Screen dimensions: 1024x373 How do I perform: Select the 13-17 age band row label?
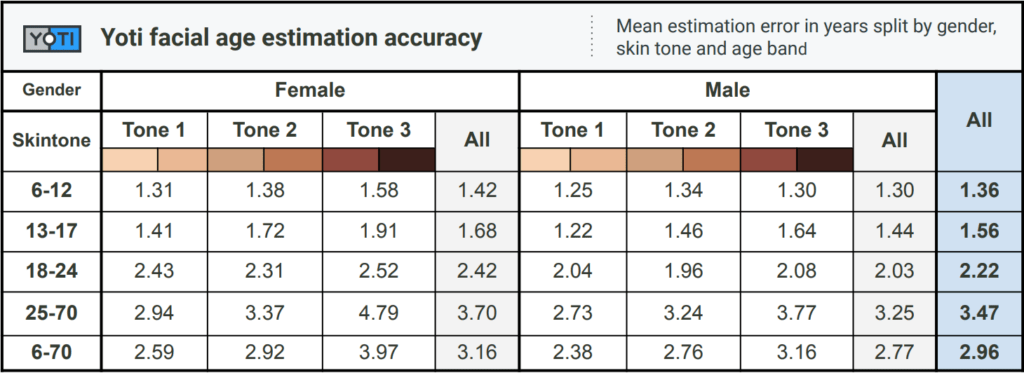[x=52, y=231]
